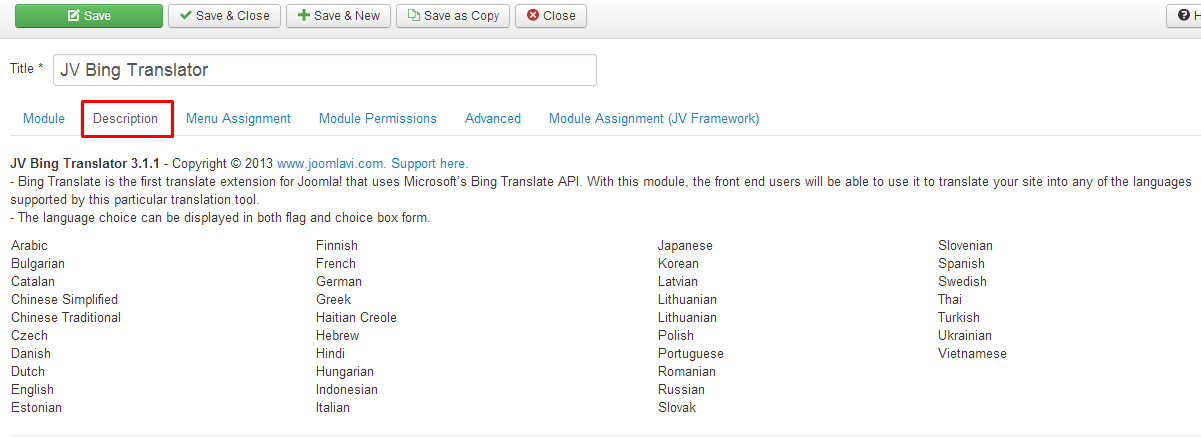Image resolution: width=1201 pixels, height=439 pixels.
Task: Click Bulgarian in the language list
Action: click(38, 263)
